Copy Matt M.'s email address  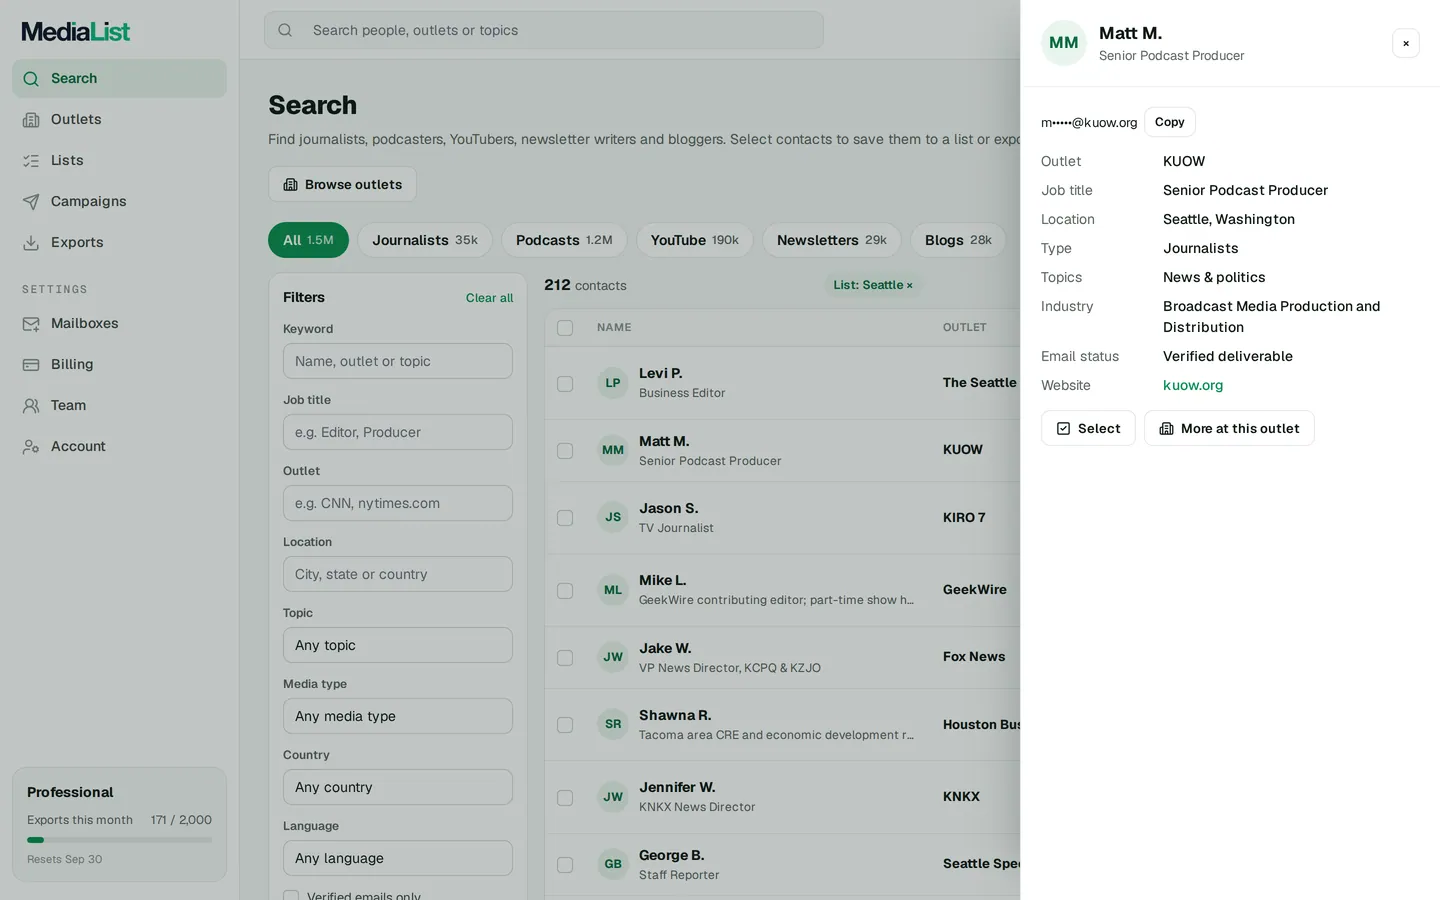point(1169,122)
